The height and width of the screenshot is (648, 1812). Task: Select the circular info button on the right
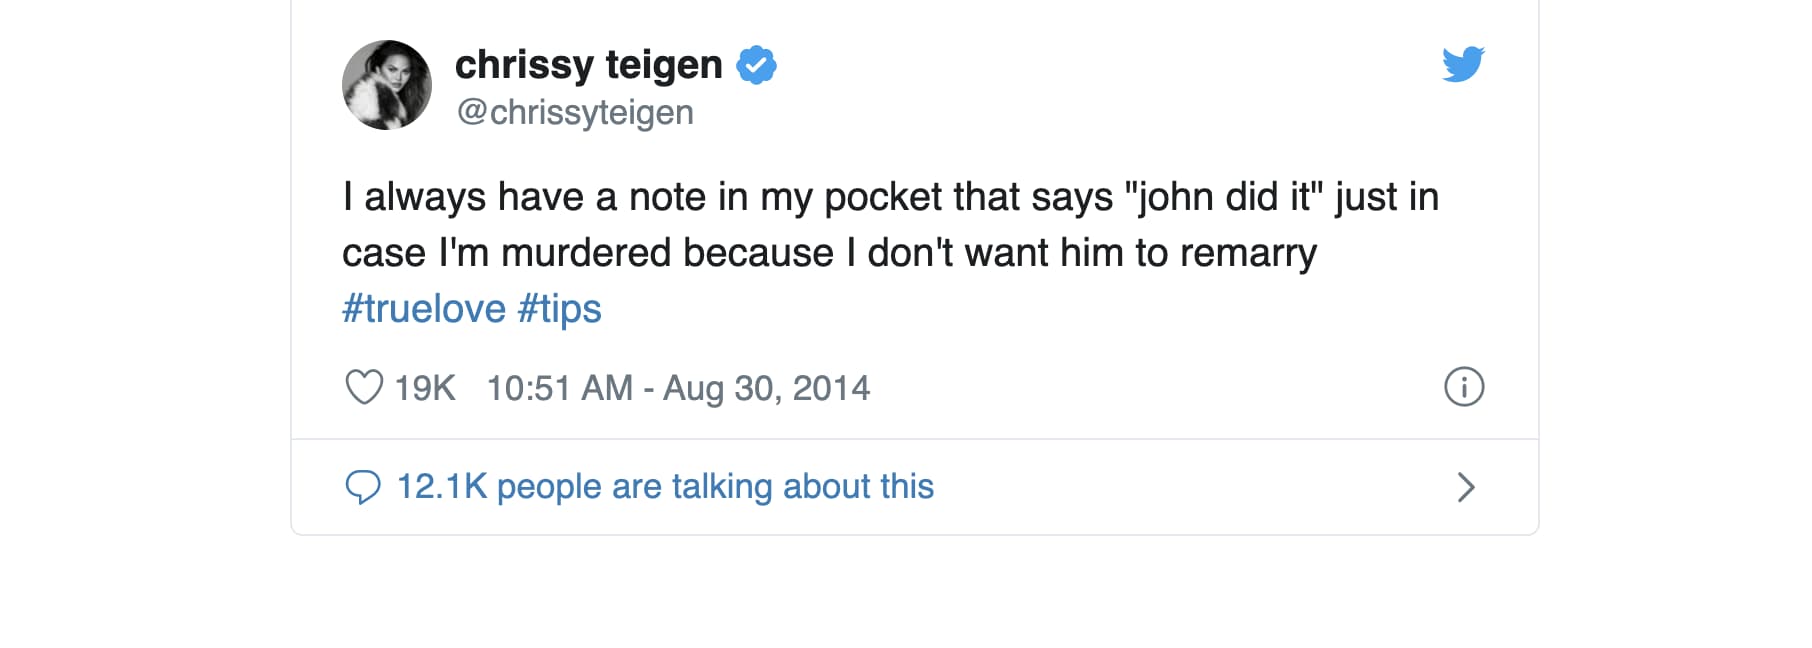click(x=1464, y=385)
